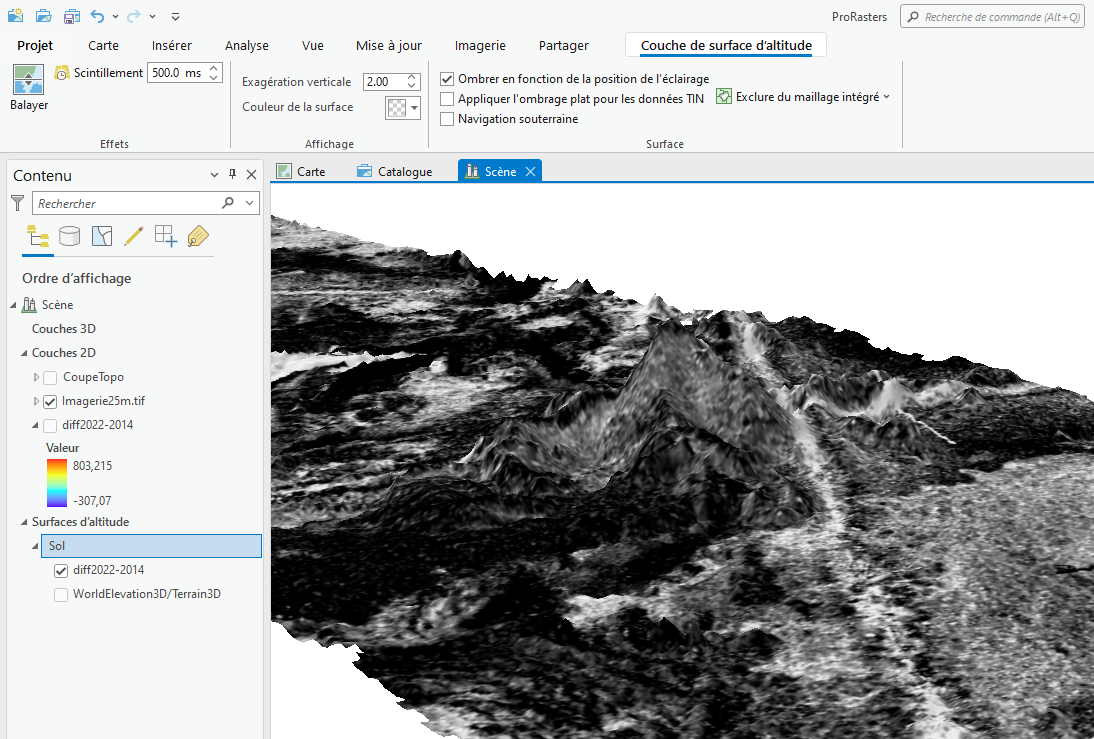Select the list by selection icon
The height and width of the screenshot is (739, 1094).
[102, 236]
